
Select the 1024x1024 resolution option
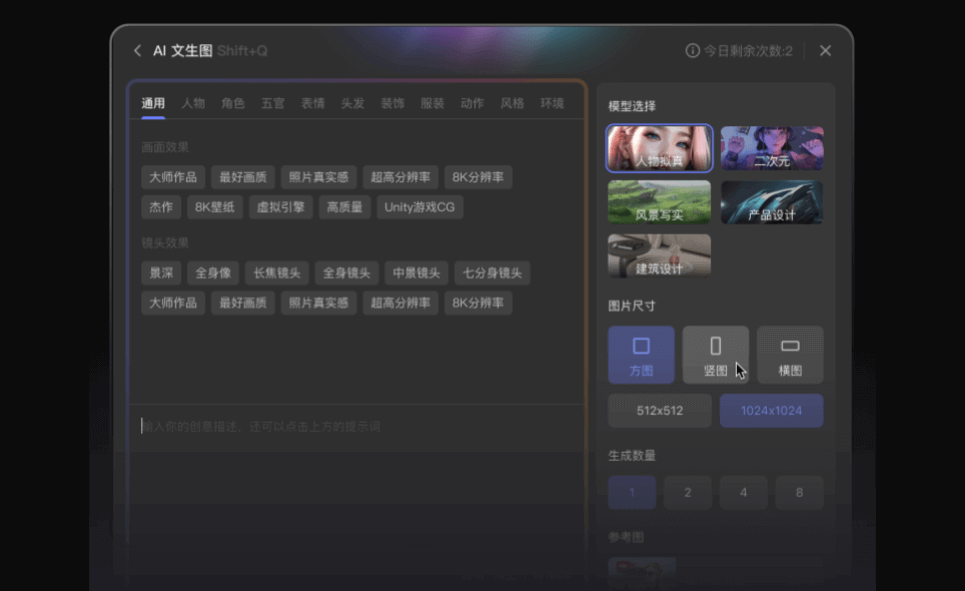pyautogui.click(x=771, y=410)
